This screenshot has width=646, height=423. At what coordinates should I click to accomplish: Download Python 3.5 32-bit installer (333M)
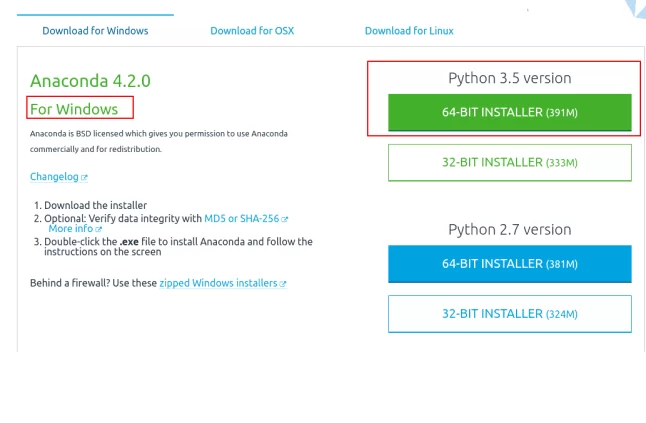tap(510, 163)
